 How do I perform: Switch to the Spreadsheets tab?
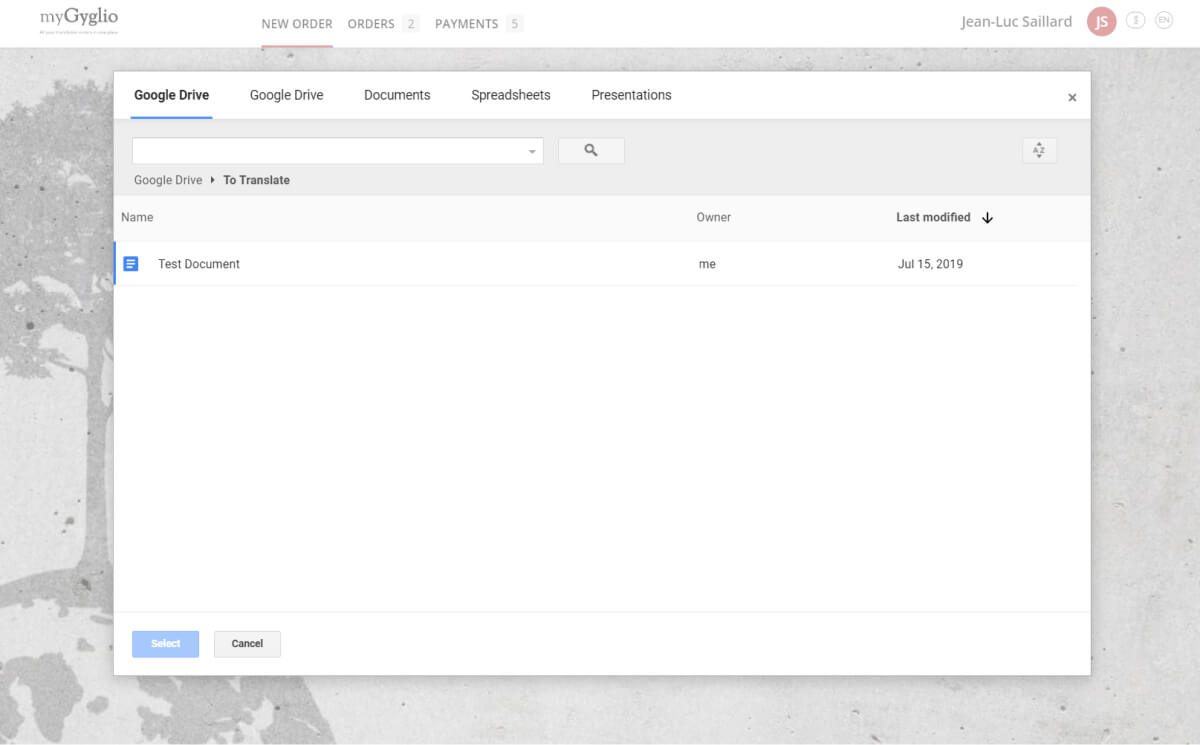coord(511,96)
